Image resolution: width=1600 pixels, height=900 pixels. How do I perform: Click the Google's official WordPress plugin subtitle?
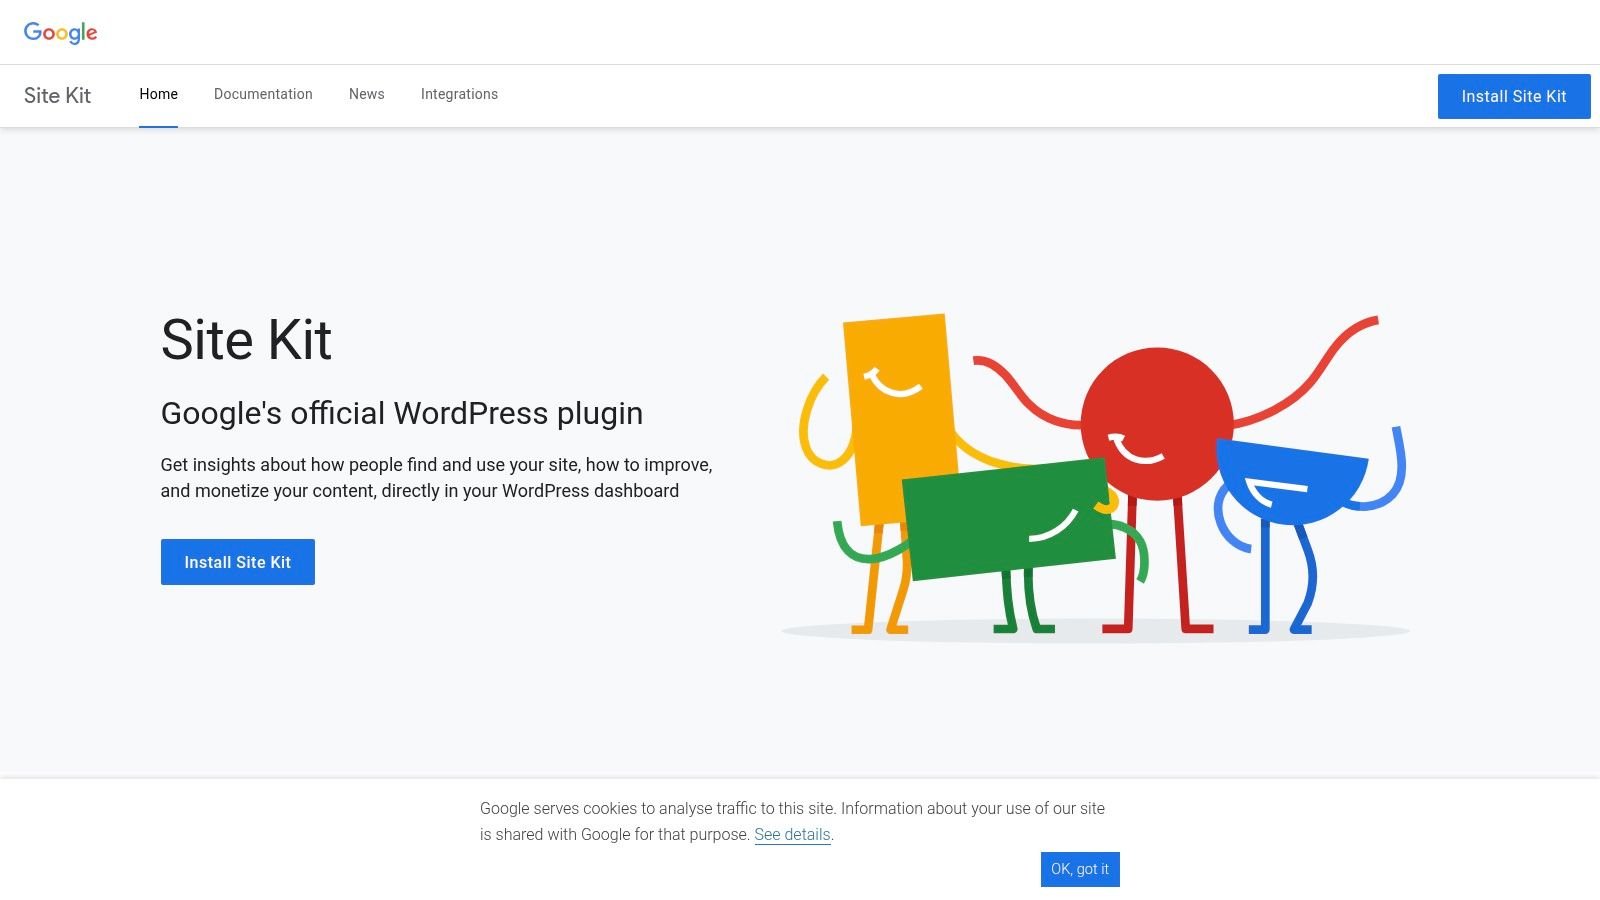tap(402, 413)
